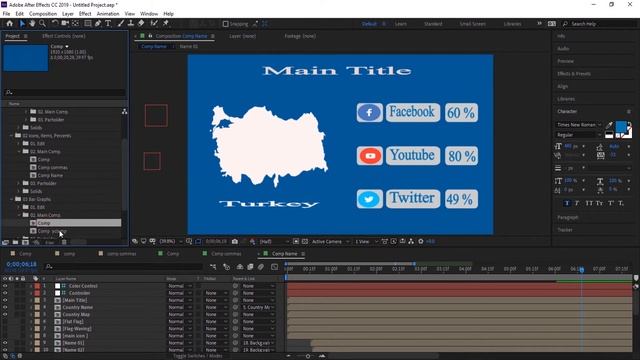
Task: Switch to the Standard workspace
Action: pos(433,24)
